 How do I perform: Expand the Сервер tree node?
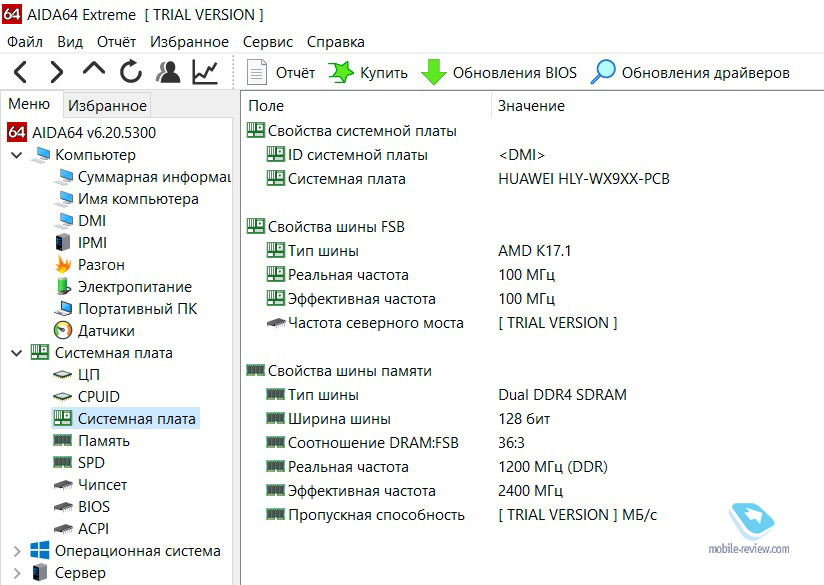coord(17,573)
